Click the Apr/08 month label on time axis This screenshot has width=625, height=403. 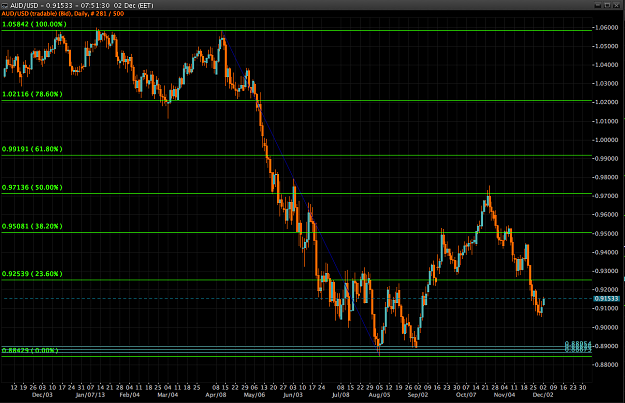[216, 395]
